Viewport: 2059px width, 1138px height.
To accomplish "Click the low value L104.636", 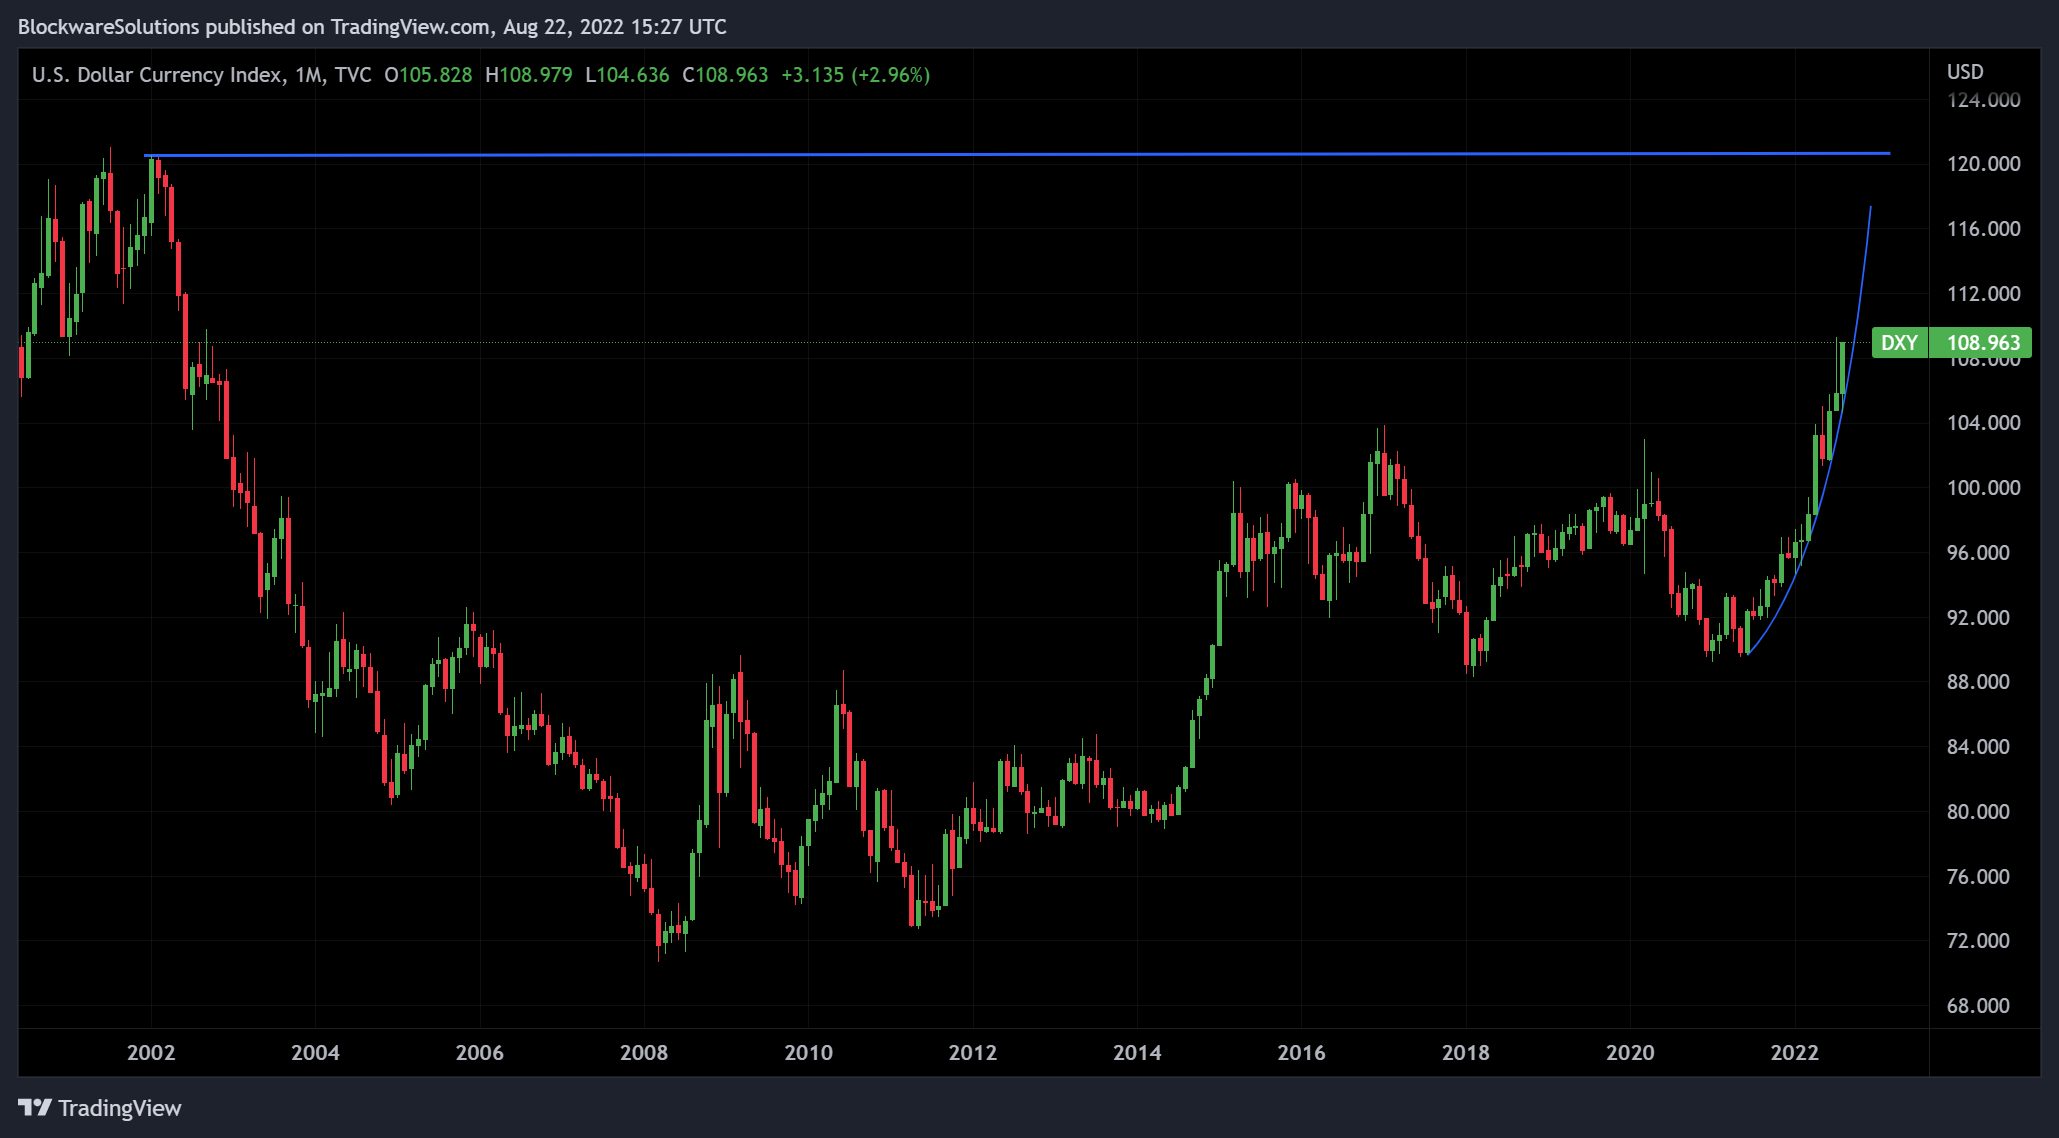I will click(x=627, y=75).
